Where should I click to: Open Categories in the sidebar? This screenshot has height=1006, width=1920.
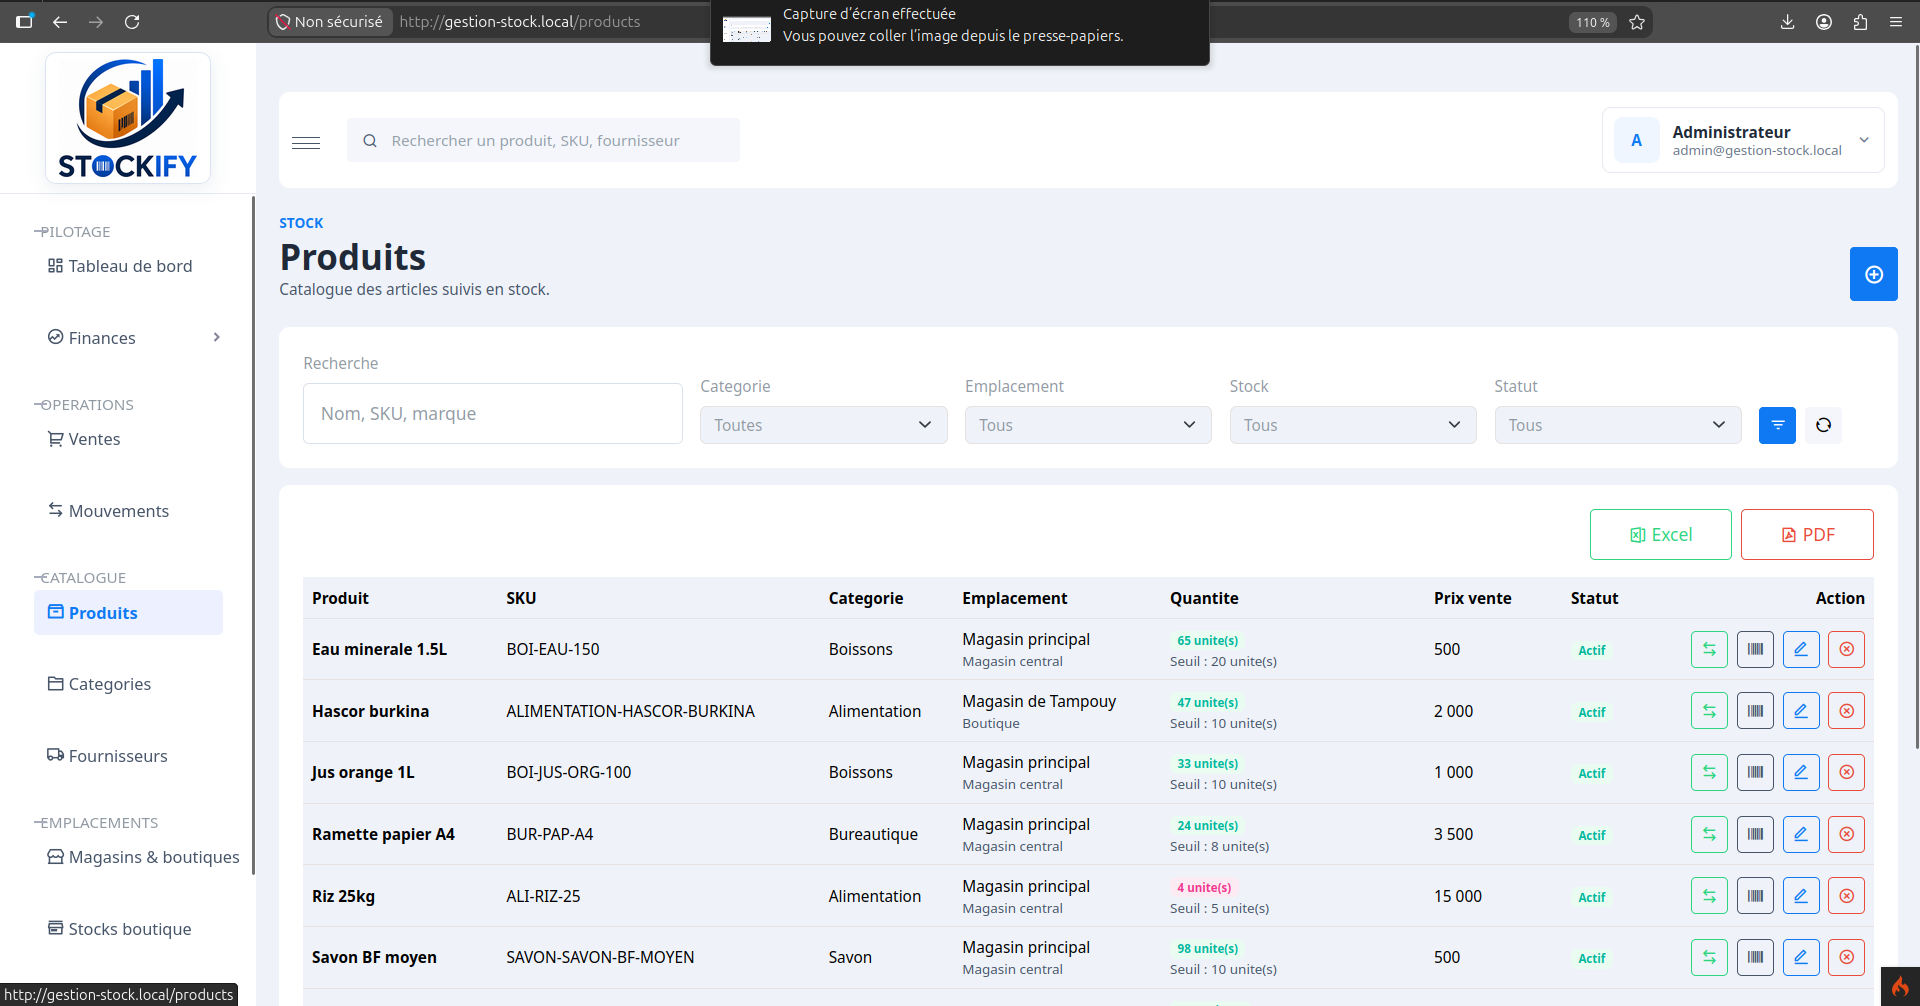pos(100,684)
